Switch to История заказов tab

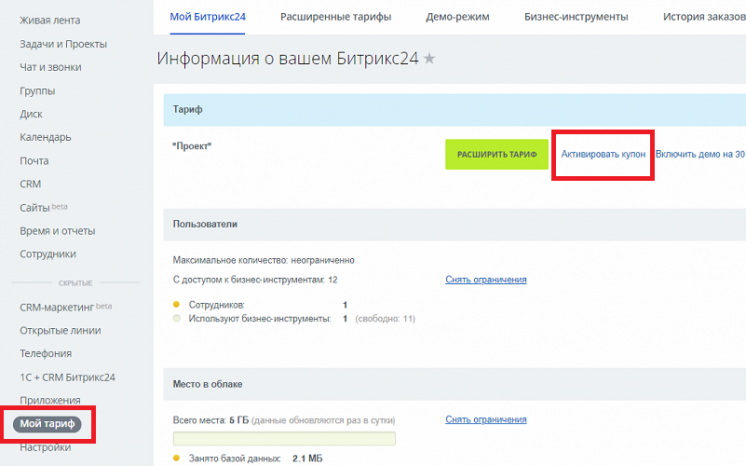[x=704, y=17]
